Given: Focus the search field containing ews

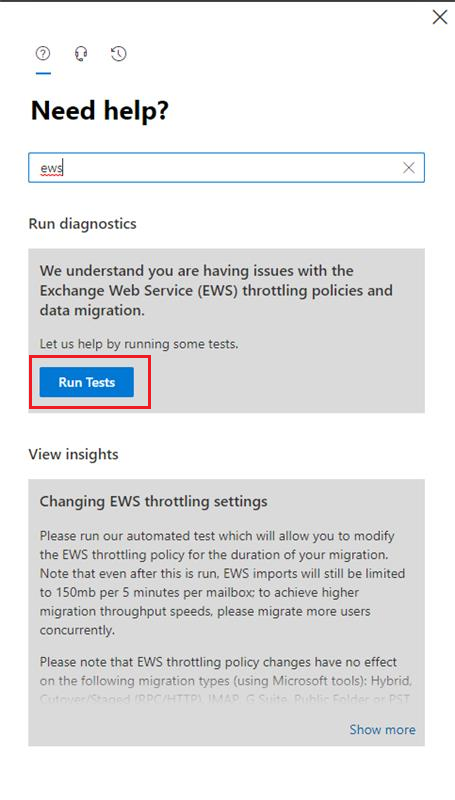Looking at the screenshot, I should [226, 167].
